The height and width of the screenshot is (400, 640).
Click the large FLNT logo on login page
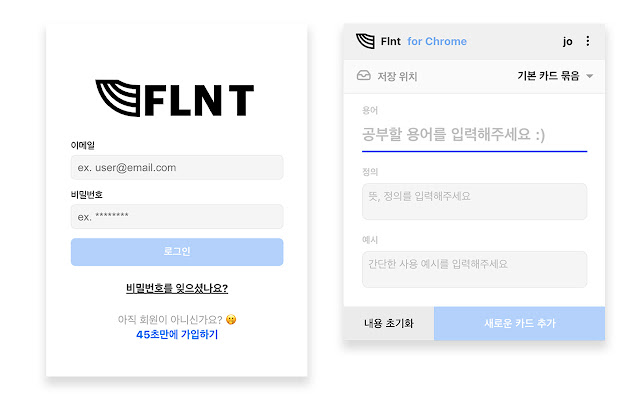coord(175,98)
